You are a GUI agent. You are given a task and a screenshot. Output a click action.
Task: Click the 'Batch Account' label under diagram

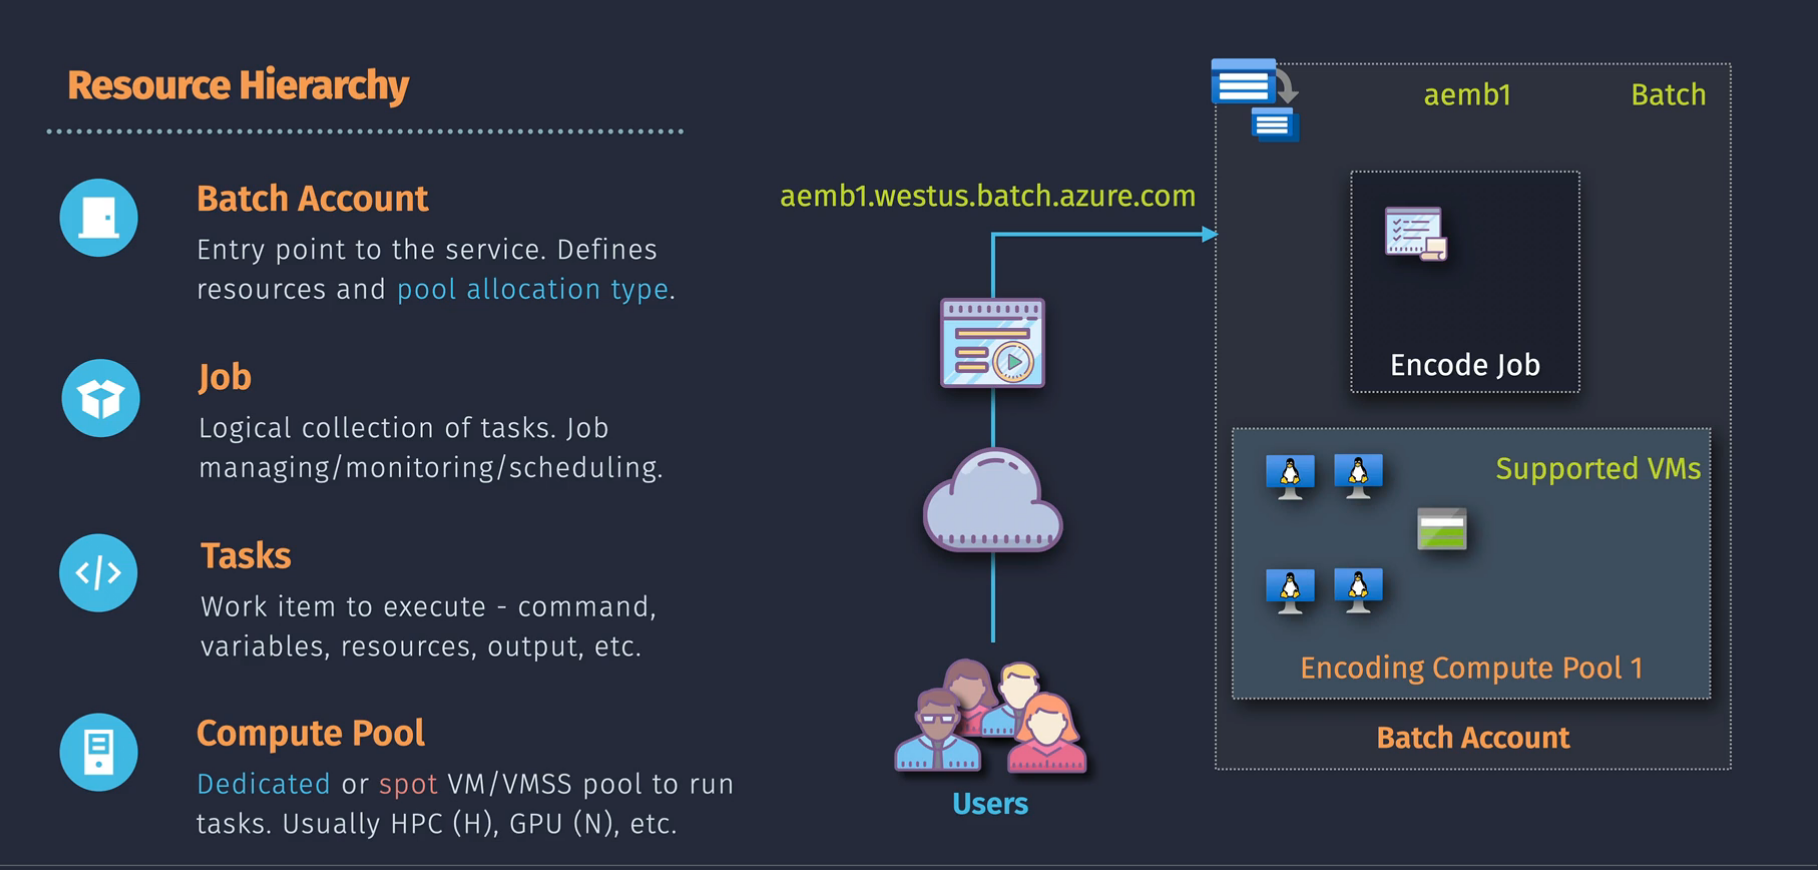point(1473,738)
